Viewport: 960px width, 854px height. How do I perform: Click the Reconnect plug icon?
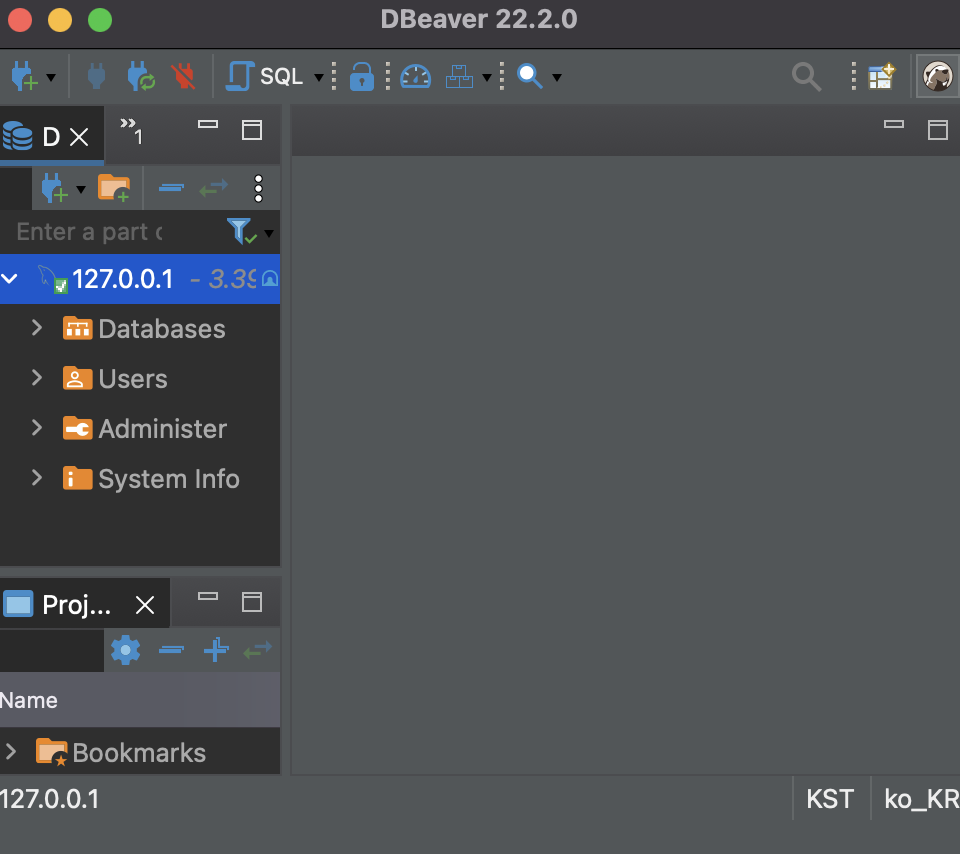[x=141, y=77]
